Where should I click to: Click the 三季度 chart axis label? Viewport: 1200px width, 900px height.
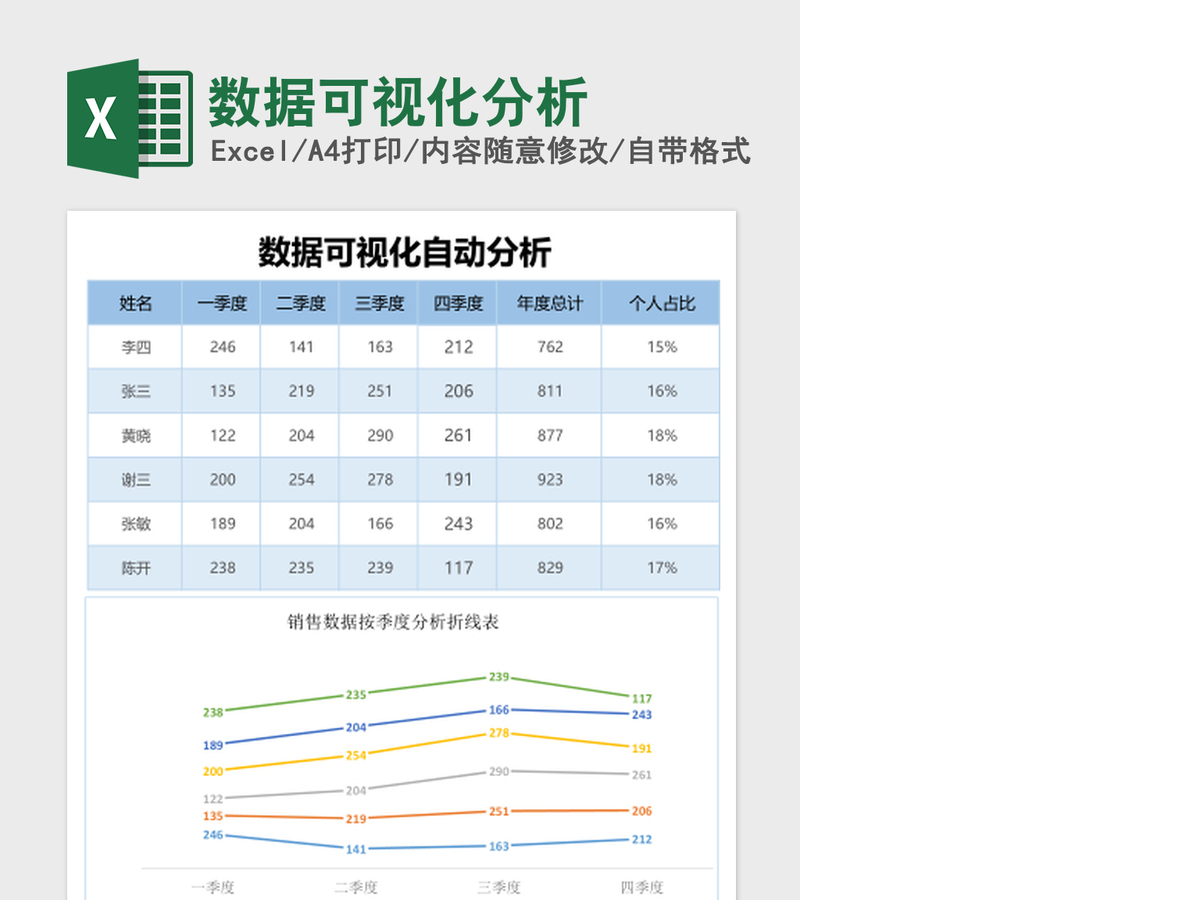click(499, 887)
